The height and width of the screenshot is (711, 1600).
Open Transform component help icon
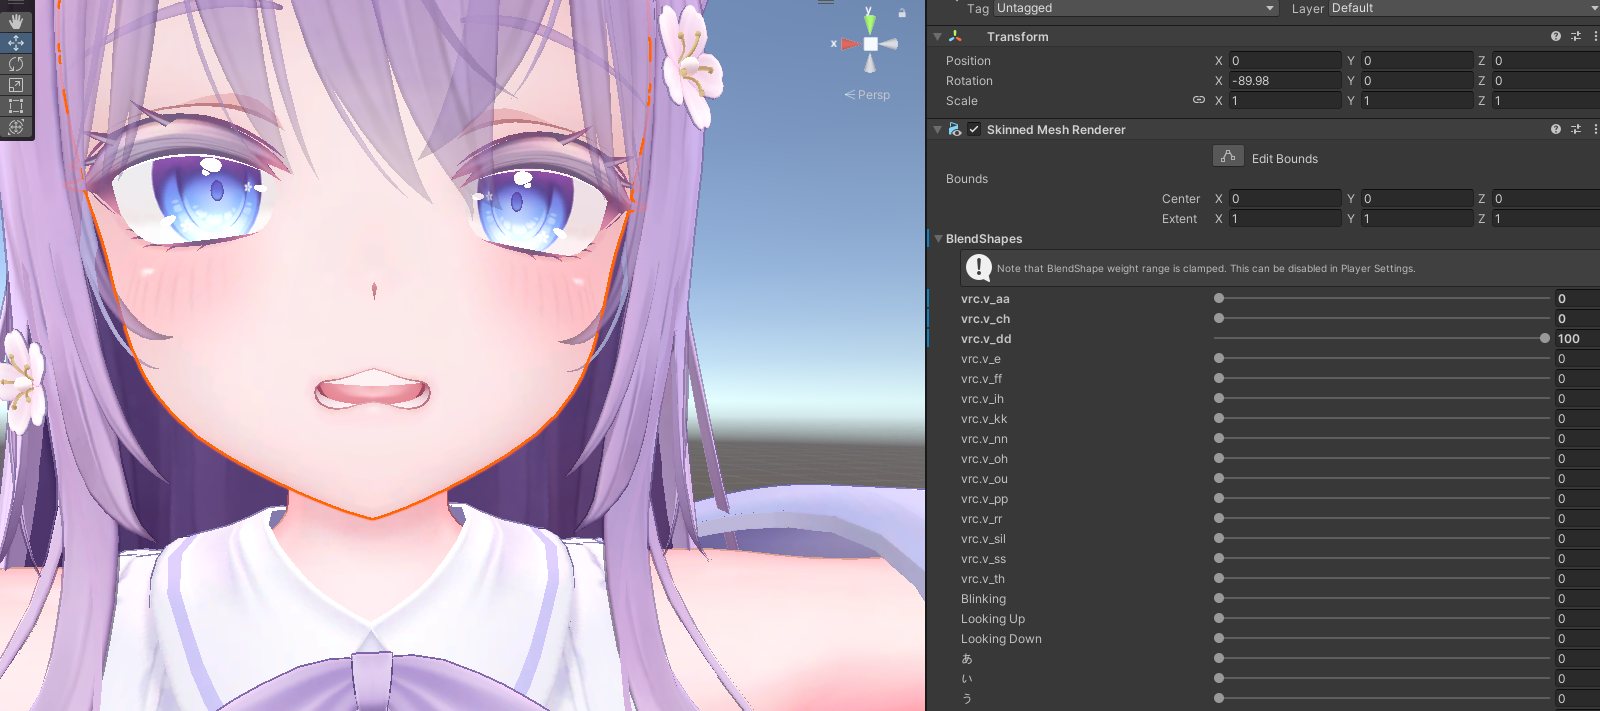click(1556, 36)
